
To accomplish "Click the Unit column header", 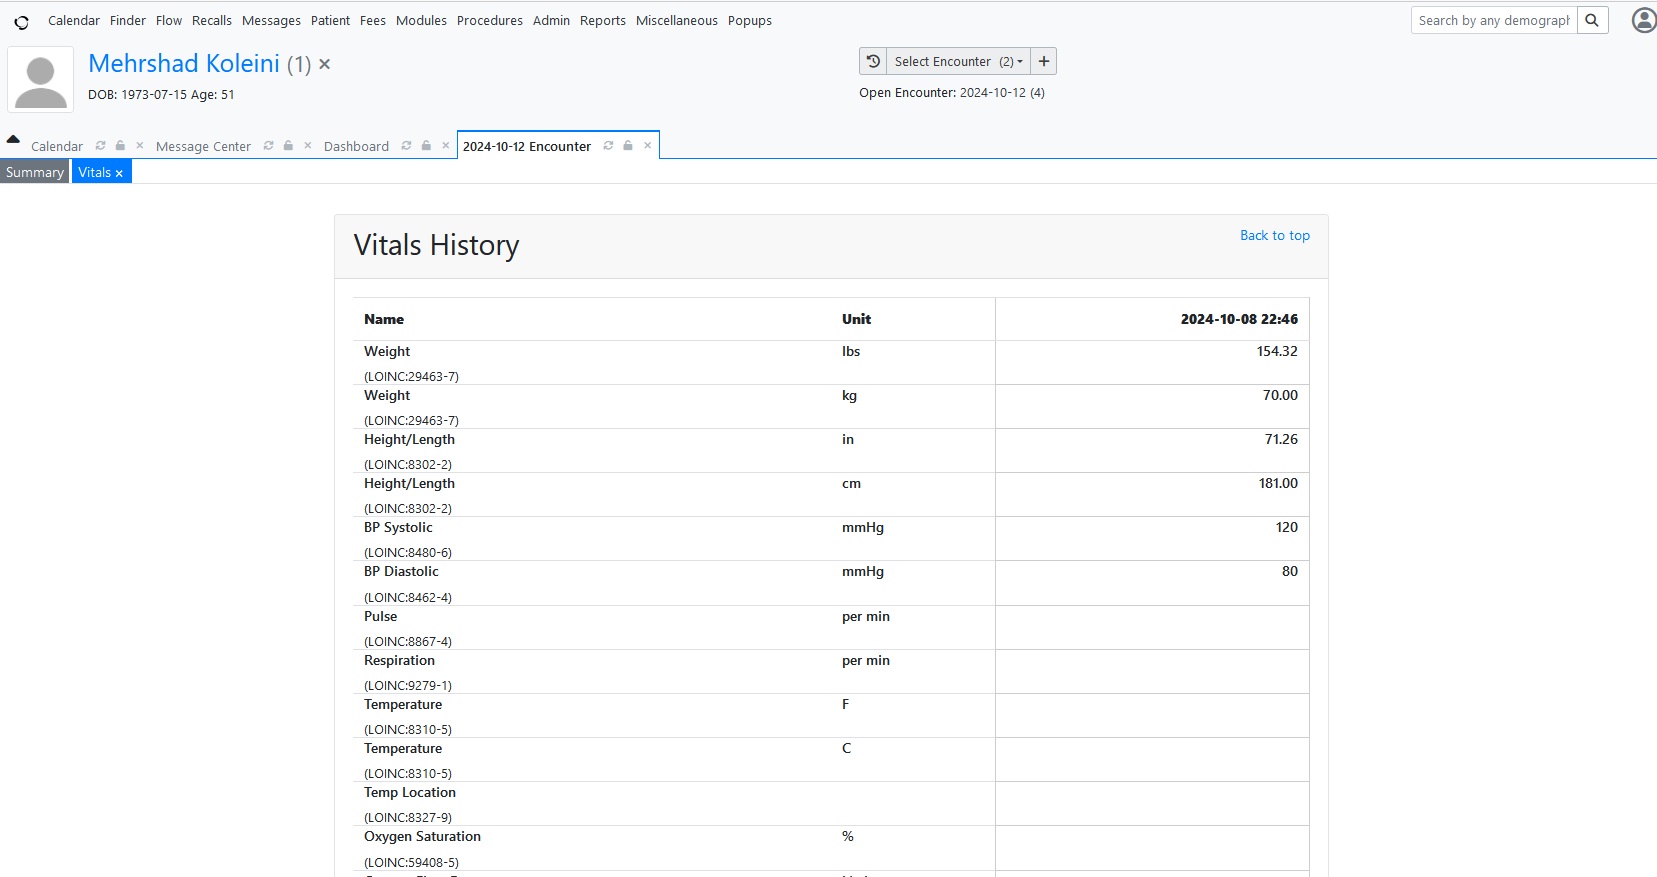I will 856,319.
